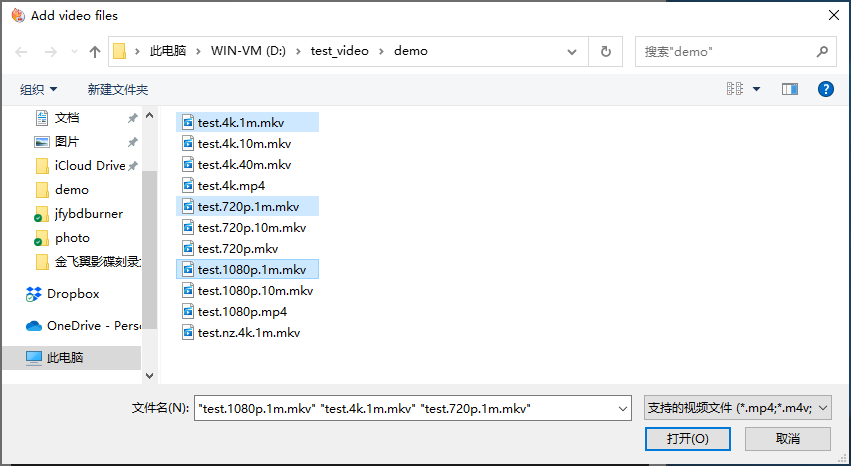Click the search magnifier icon

[822, 51]
